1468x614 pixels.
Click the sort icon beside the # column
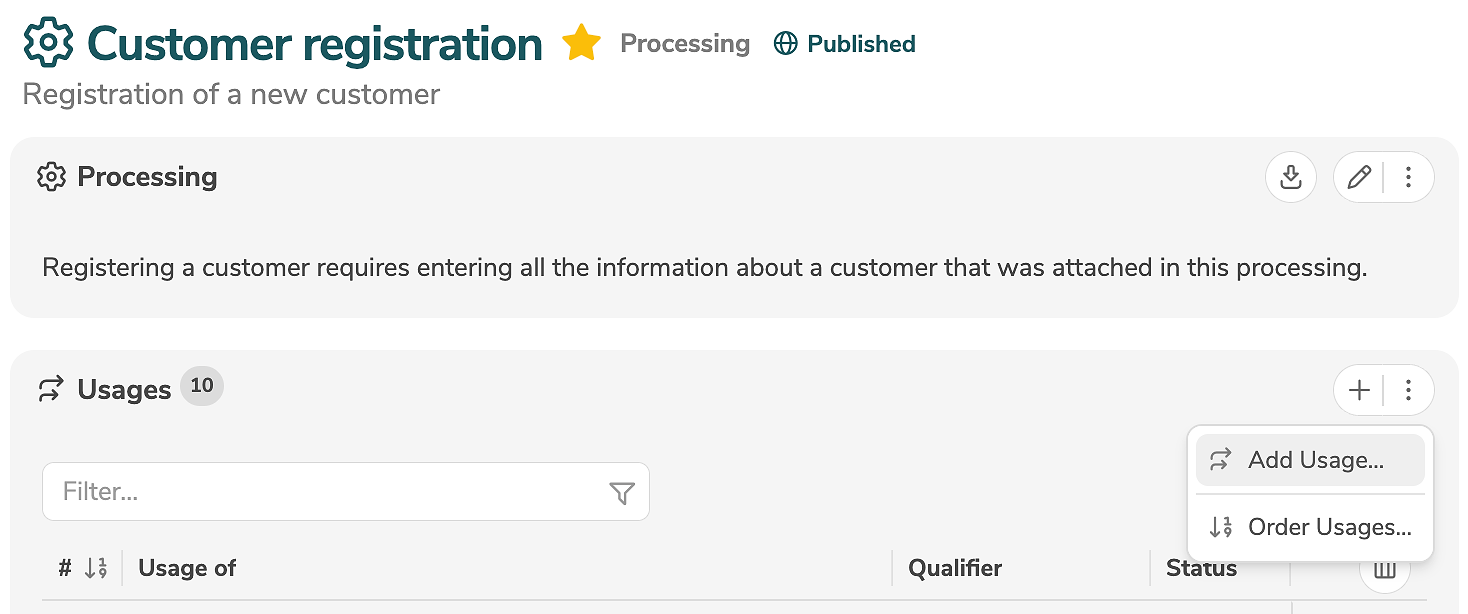(x=96, y=569)
